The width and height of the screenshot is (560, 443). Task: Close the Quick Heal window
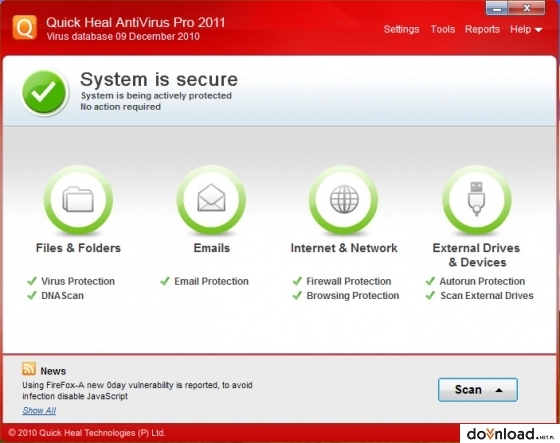(x=527, y=8)
